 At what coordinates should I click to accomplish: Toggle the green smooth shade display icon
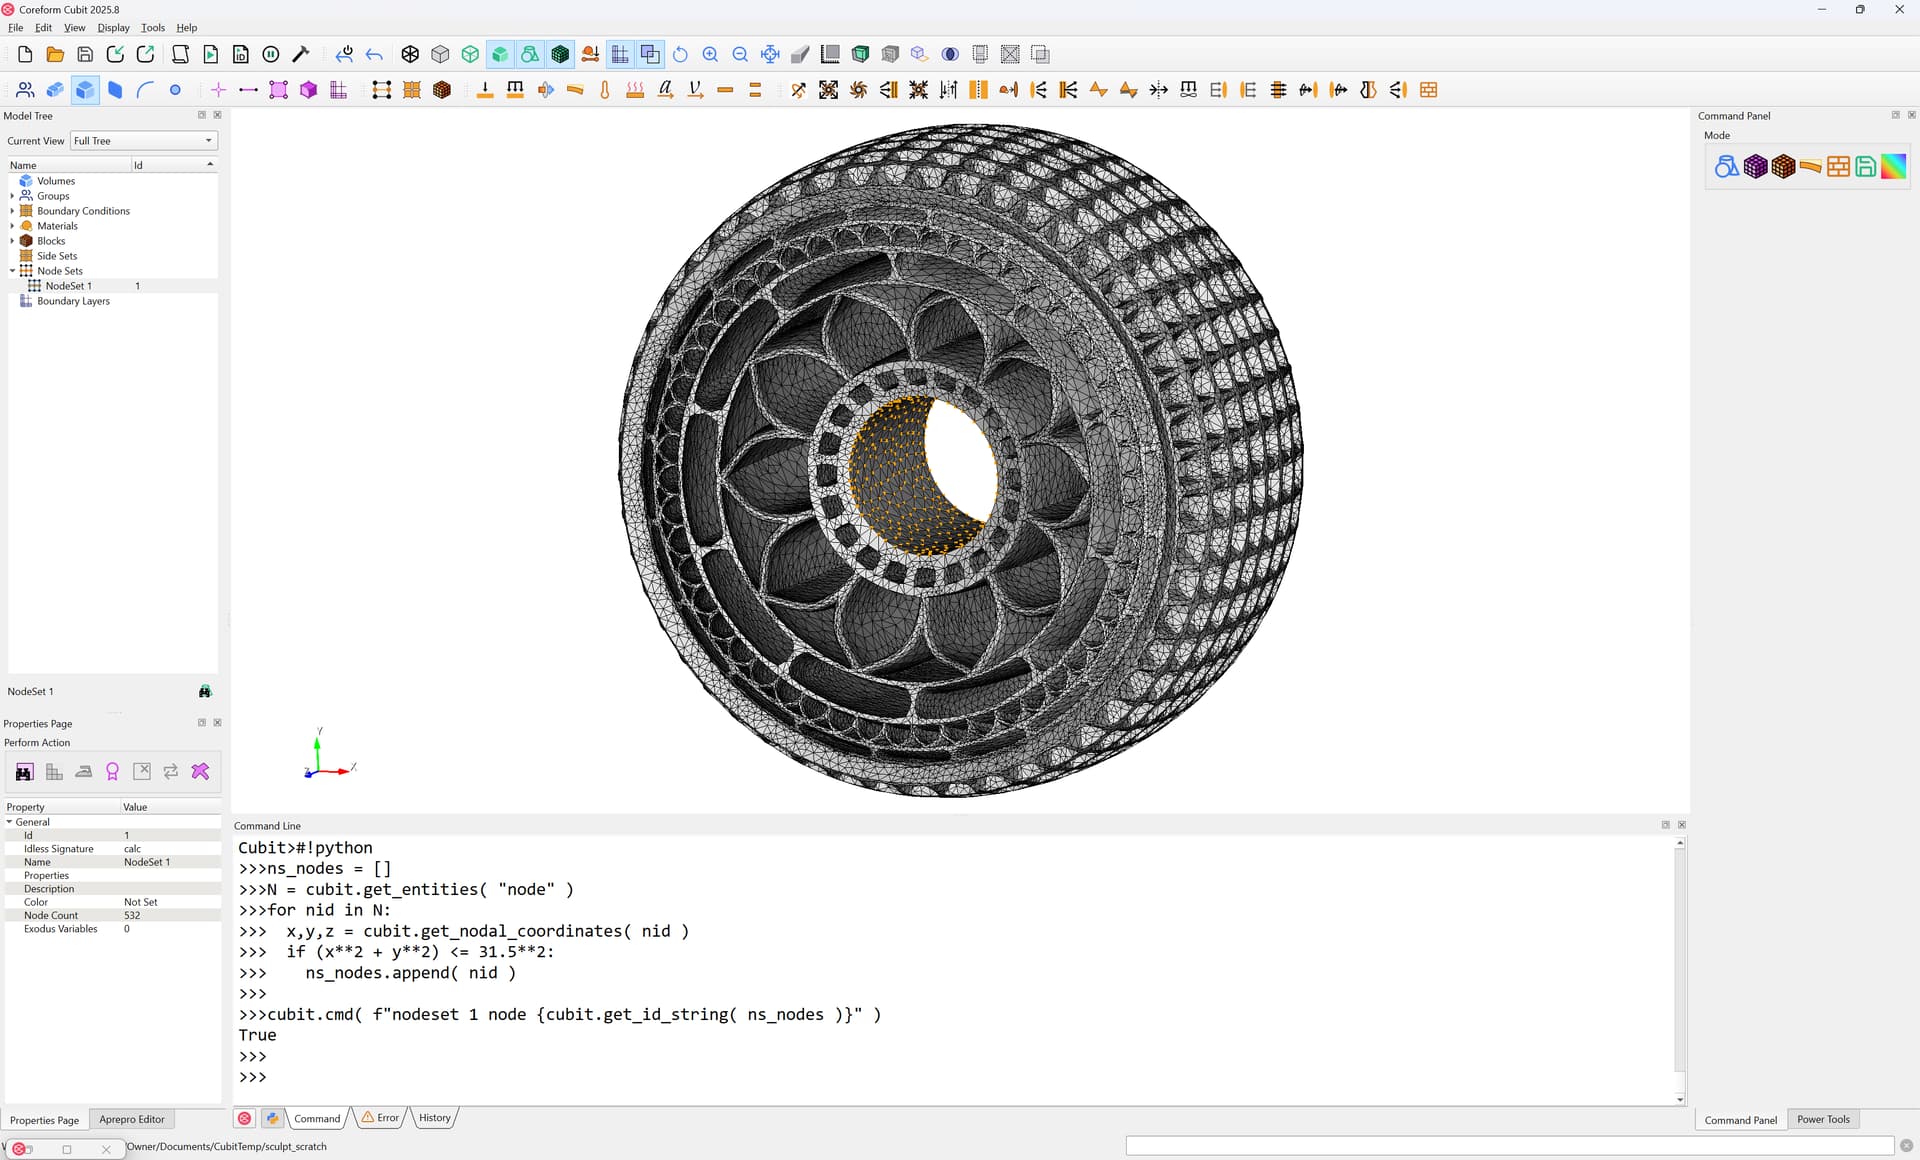pyautogui.click(x=500, y=55)
